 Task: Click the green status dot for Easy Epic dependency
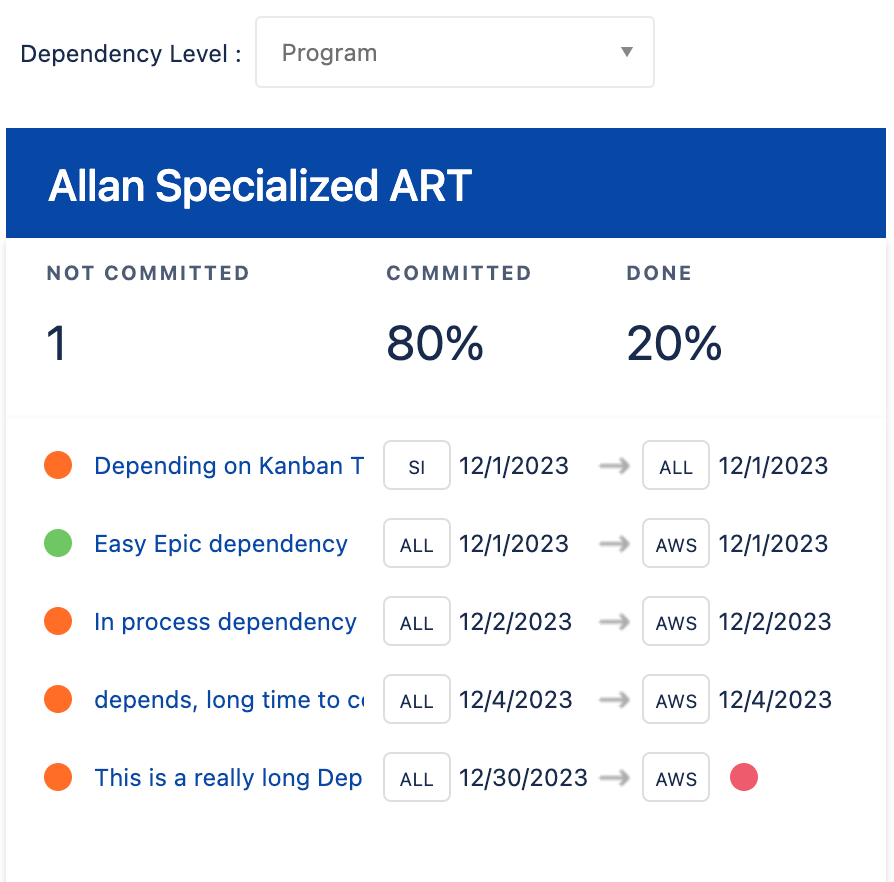point(58,544)
